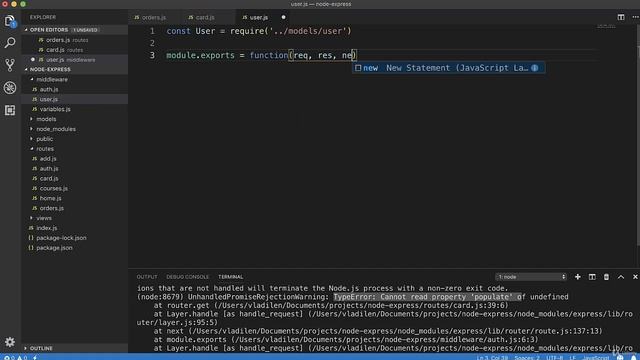Open the Debug view in activity bar
The image size is (640, 360).
pyautogui.click(x=10, y=88)
